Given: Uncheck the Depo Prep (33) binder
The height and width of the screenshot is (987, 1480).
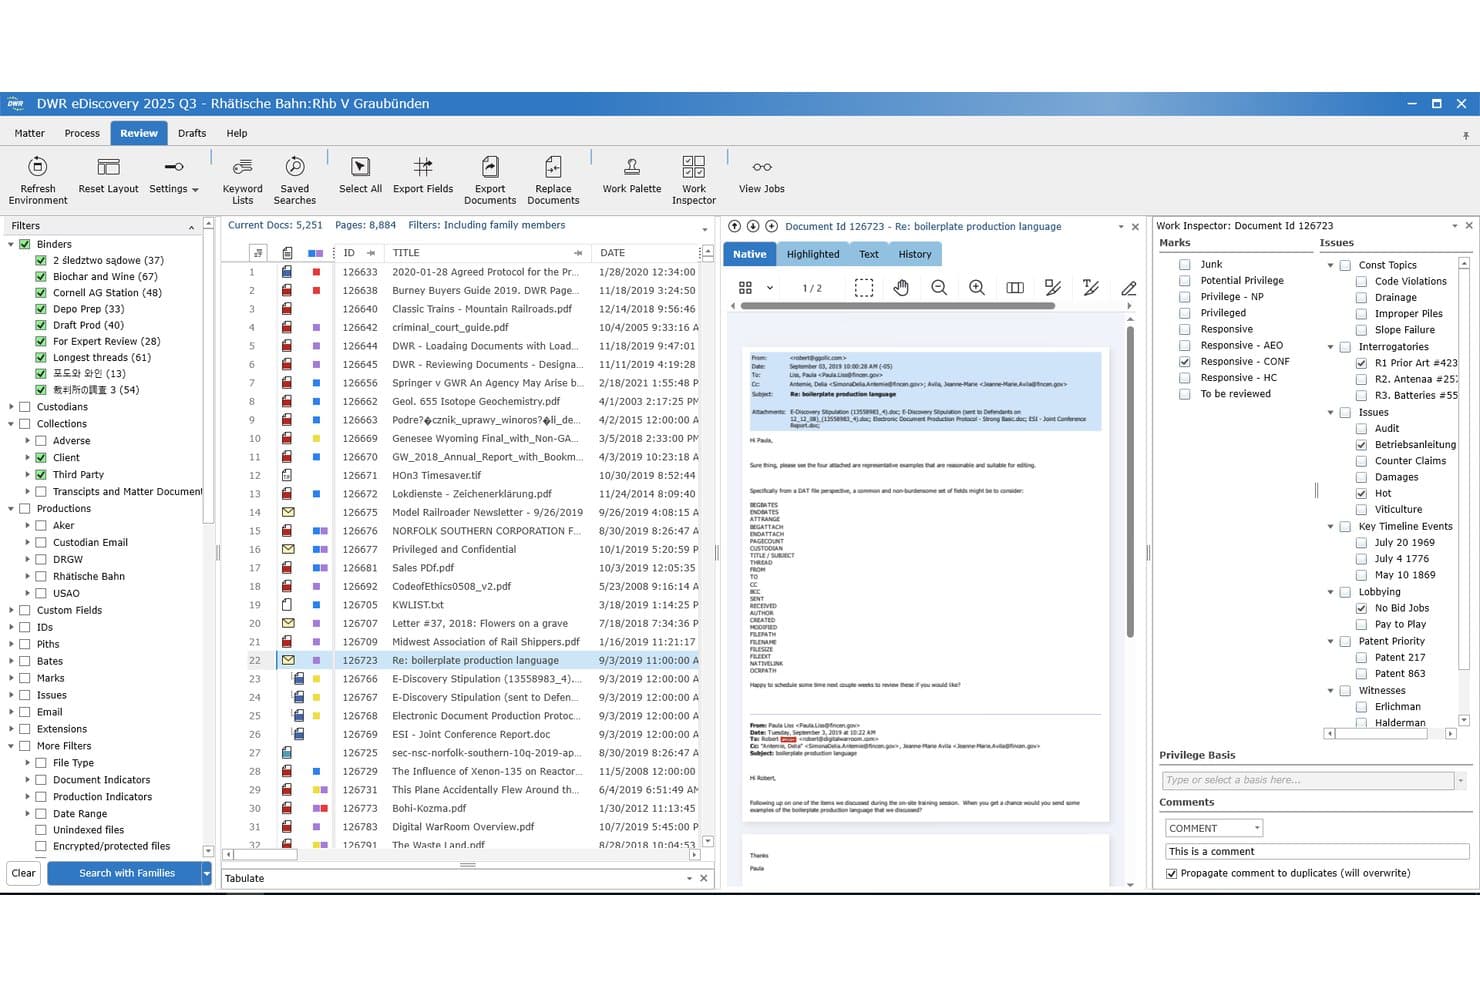Looking at the screenshot, I should pyautogui.click(x=41, y=309).
